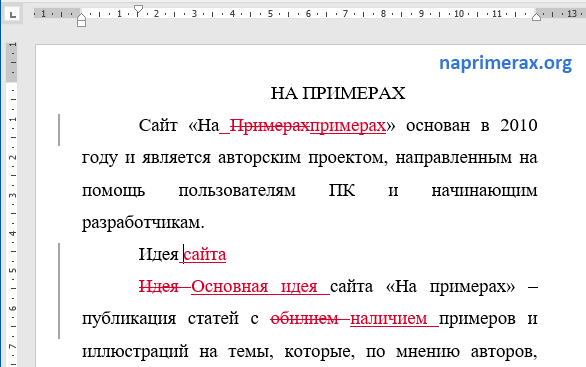586x367 pixels.
Task: Click the word "пользователям"
Action: point(237,191)
